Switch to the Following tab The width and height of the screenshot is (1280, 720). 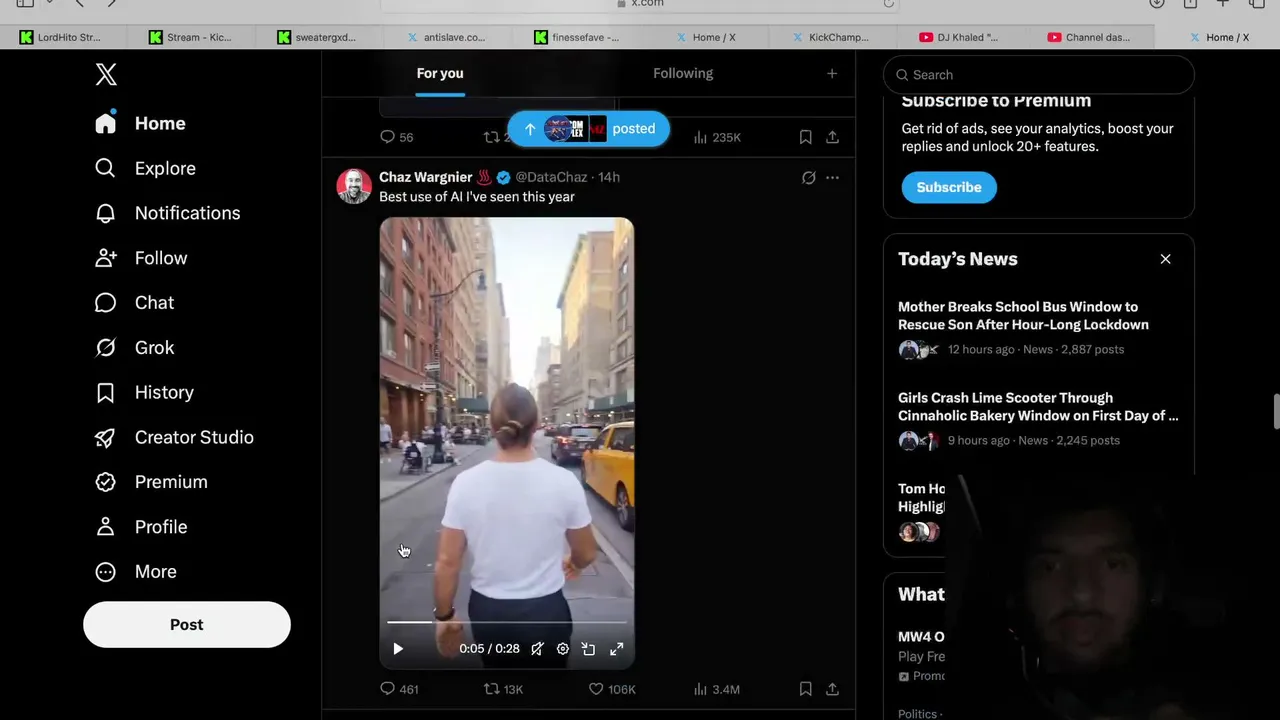pos(683,73)
